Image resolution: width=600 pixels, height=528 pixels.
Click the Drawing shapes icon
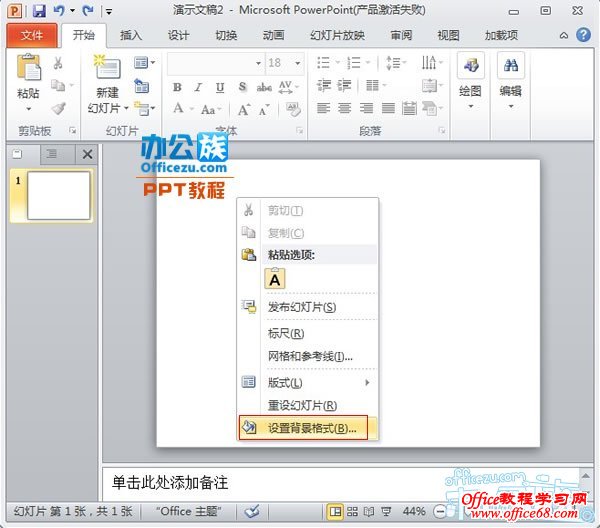coord(470,68)
